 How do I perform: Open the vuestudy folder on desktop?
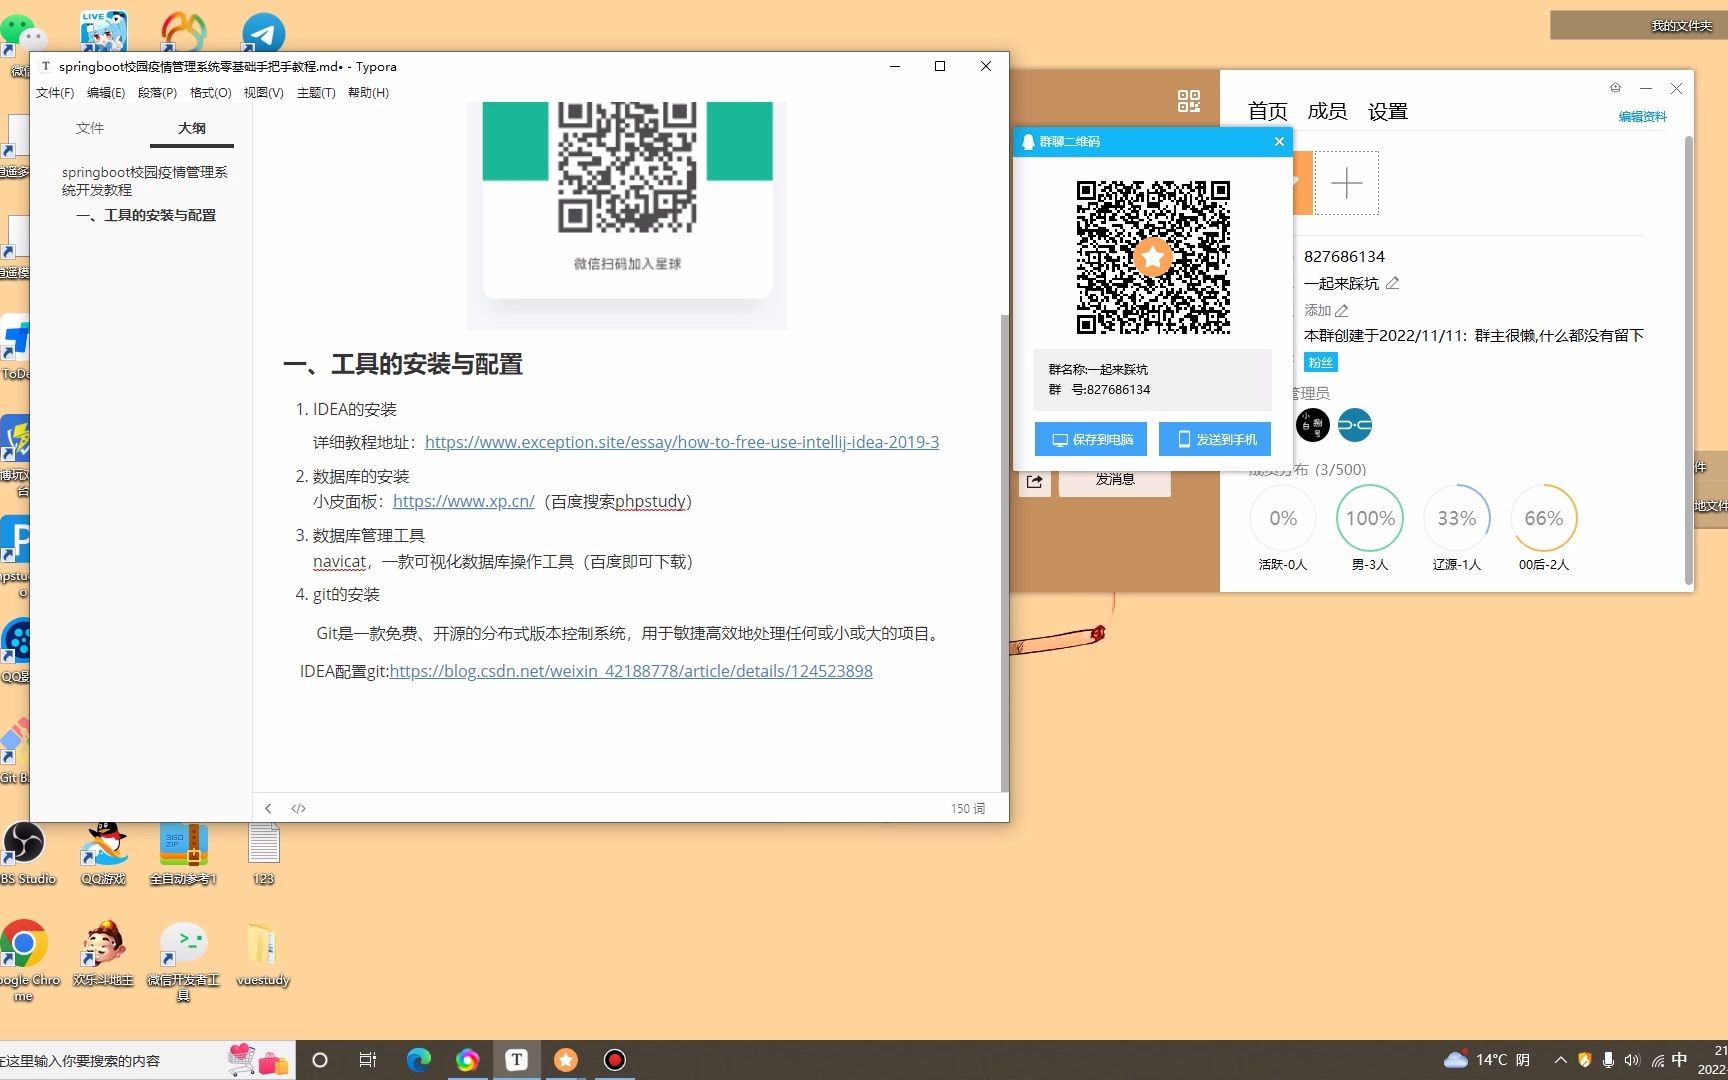(x=263, y=953)
